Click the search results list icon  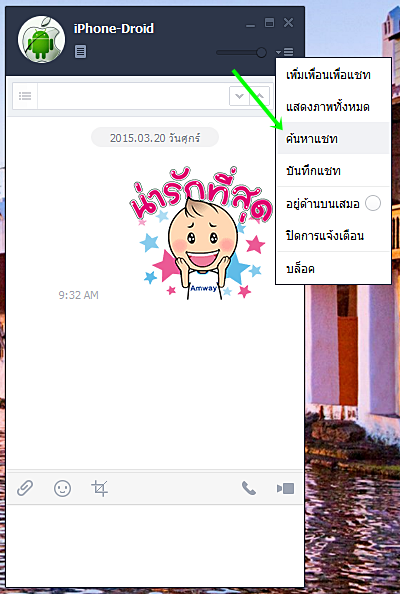tap(25, 96)
